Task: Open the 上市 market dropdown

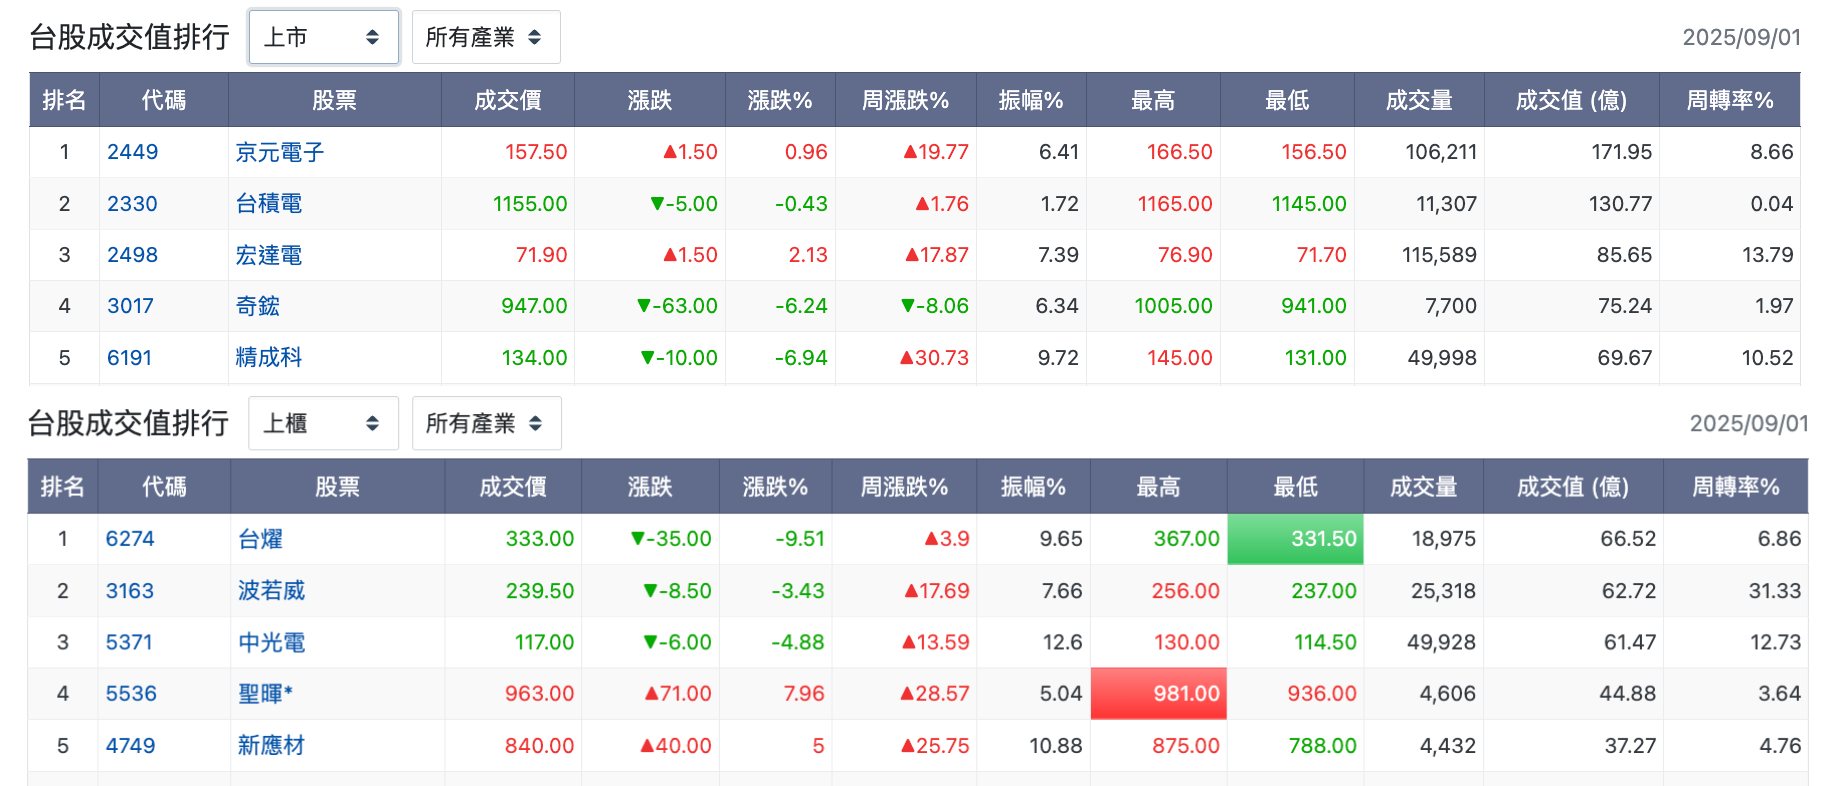Action: [323, 37]
